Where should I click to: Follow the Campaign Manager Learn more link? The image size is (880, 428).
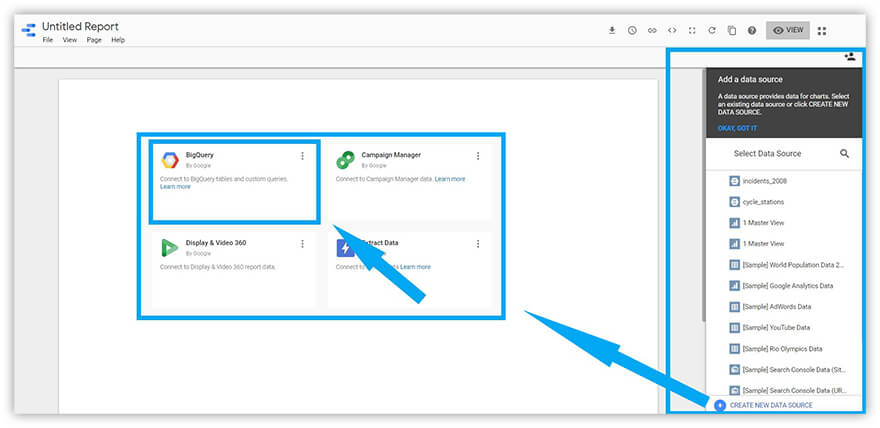pos(450,179)
